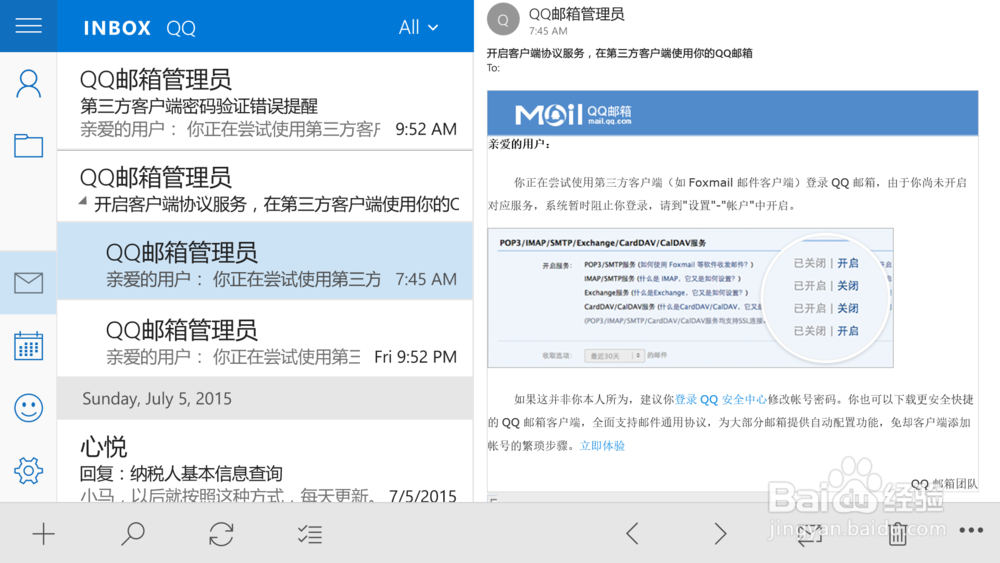The image size is (1000, 563).
Task: Delete message with trash icon
Action: [x=897, y=534]
